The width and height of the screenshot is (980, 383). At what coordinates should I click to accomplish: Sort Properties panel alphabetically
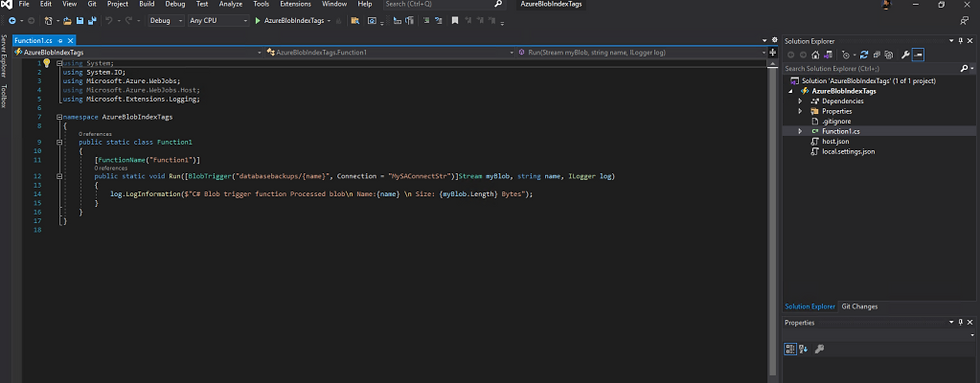pyautogui.click(x=804, y=349)
